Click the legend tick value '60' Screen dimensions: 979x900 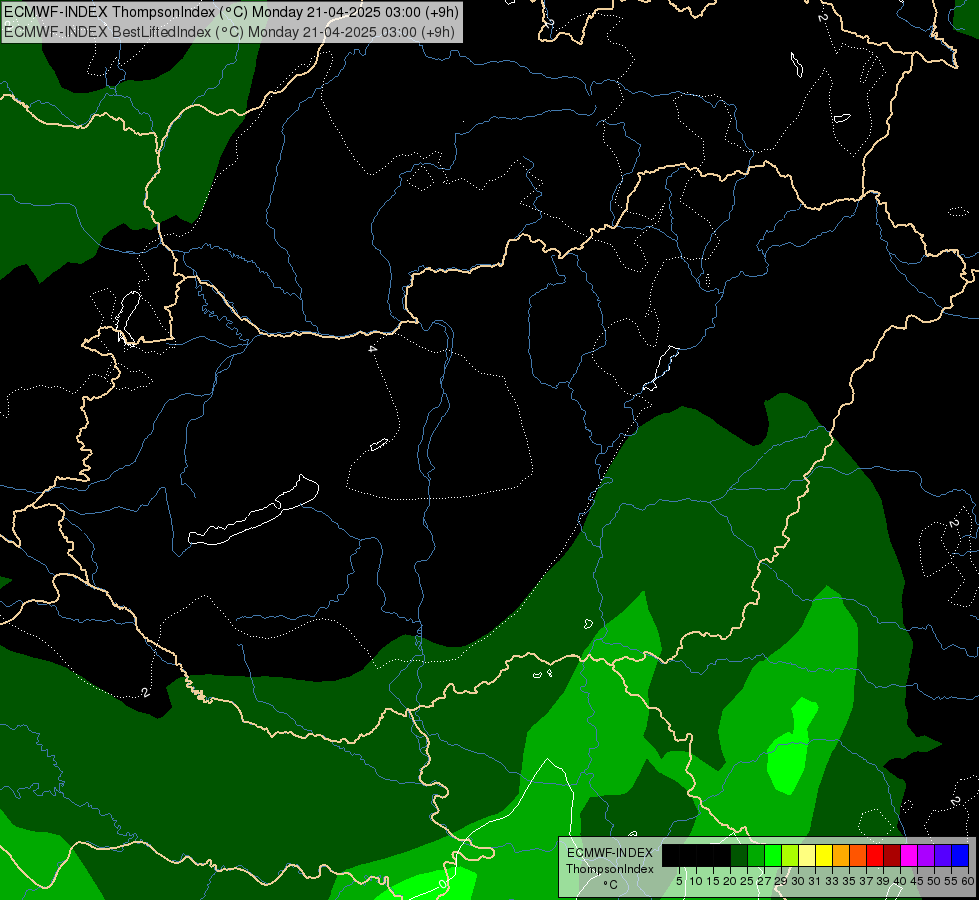968,881
